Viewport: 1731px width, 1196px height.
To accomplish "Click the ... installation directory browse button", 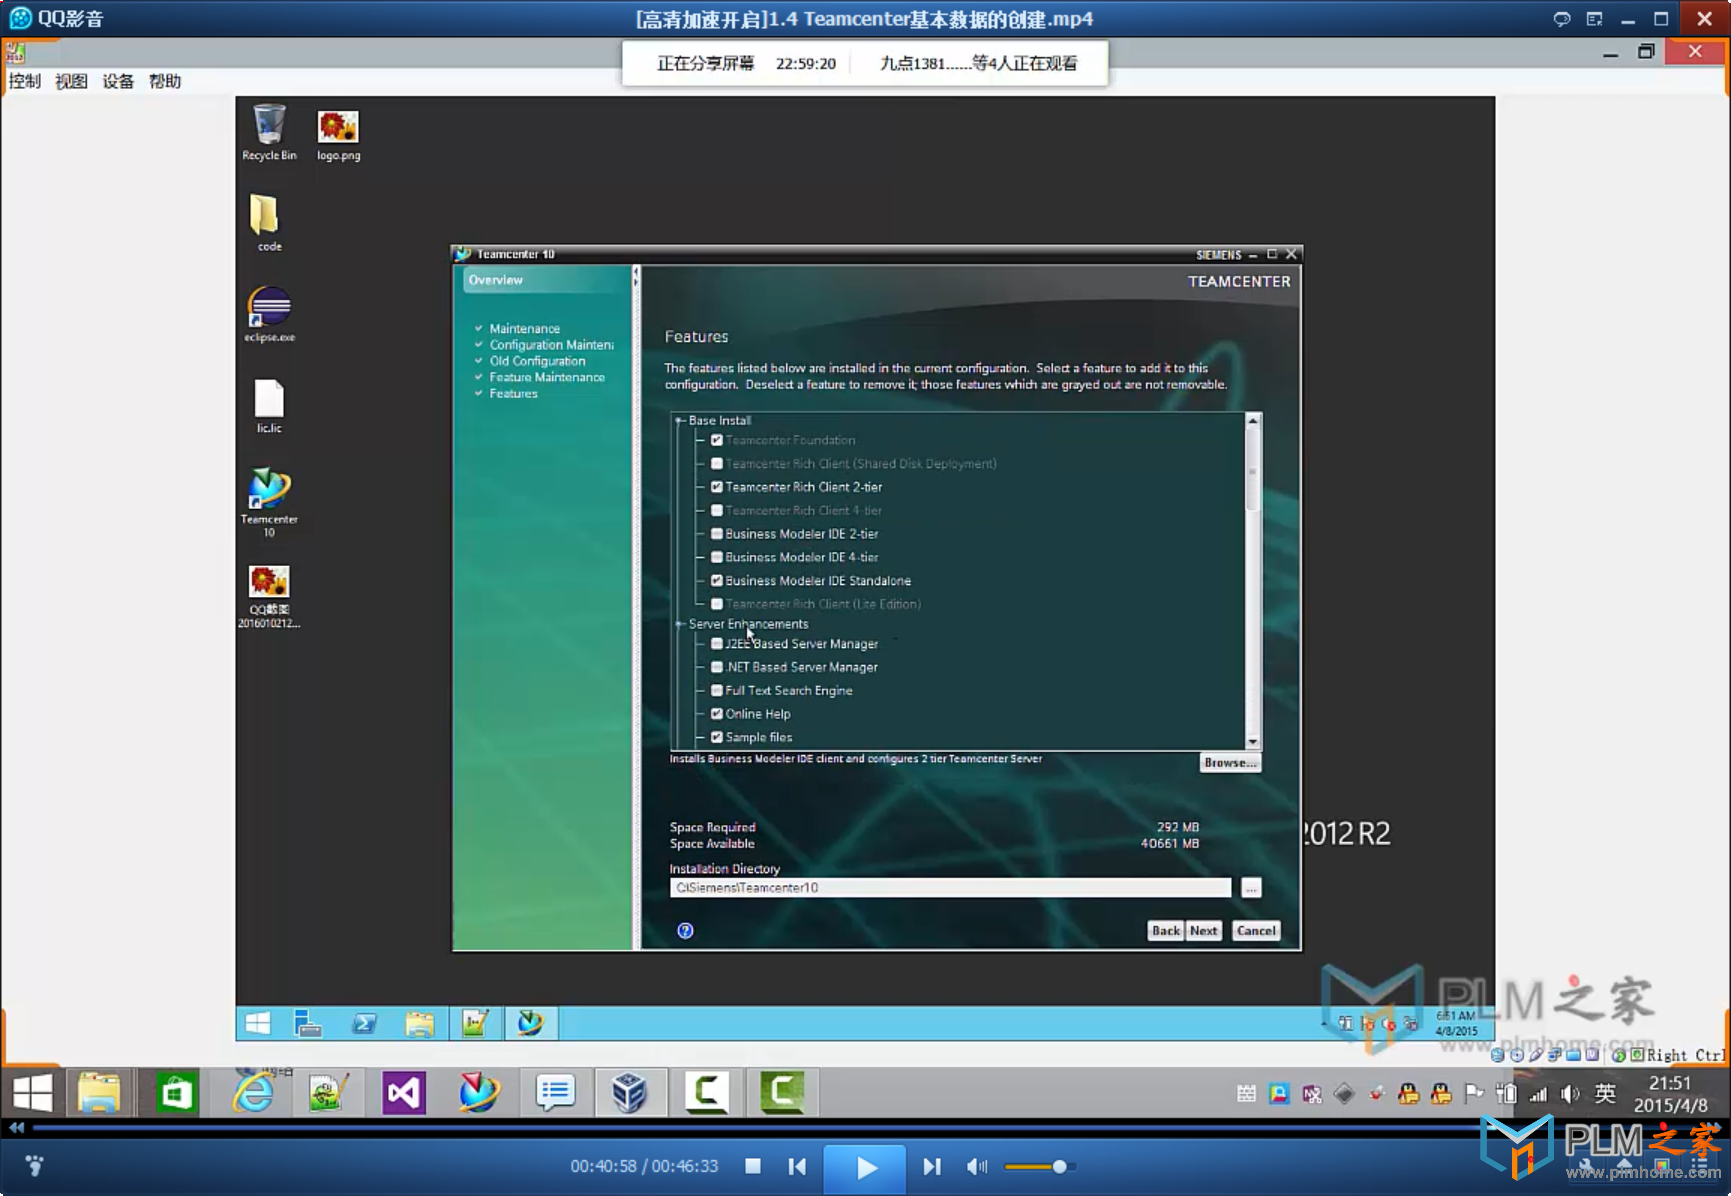I will coord(1251,888).
